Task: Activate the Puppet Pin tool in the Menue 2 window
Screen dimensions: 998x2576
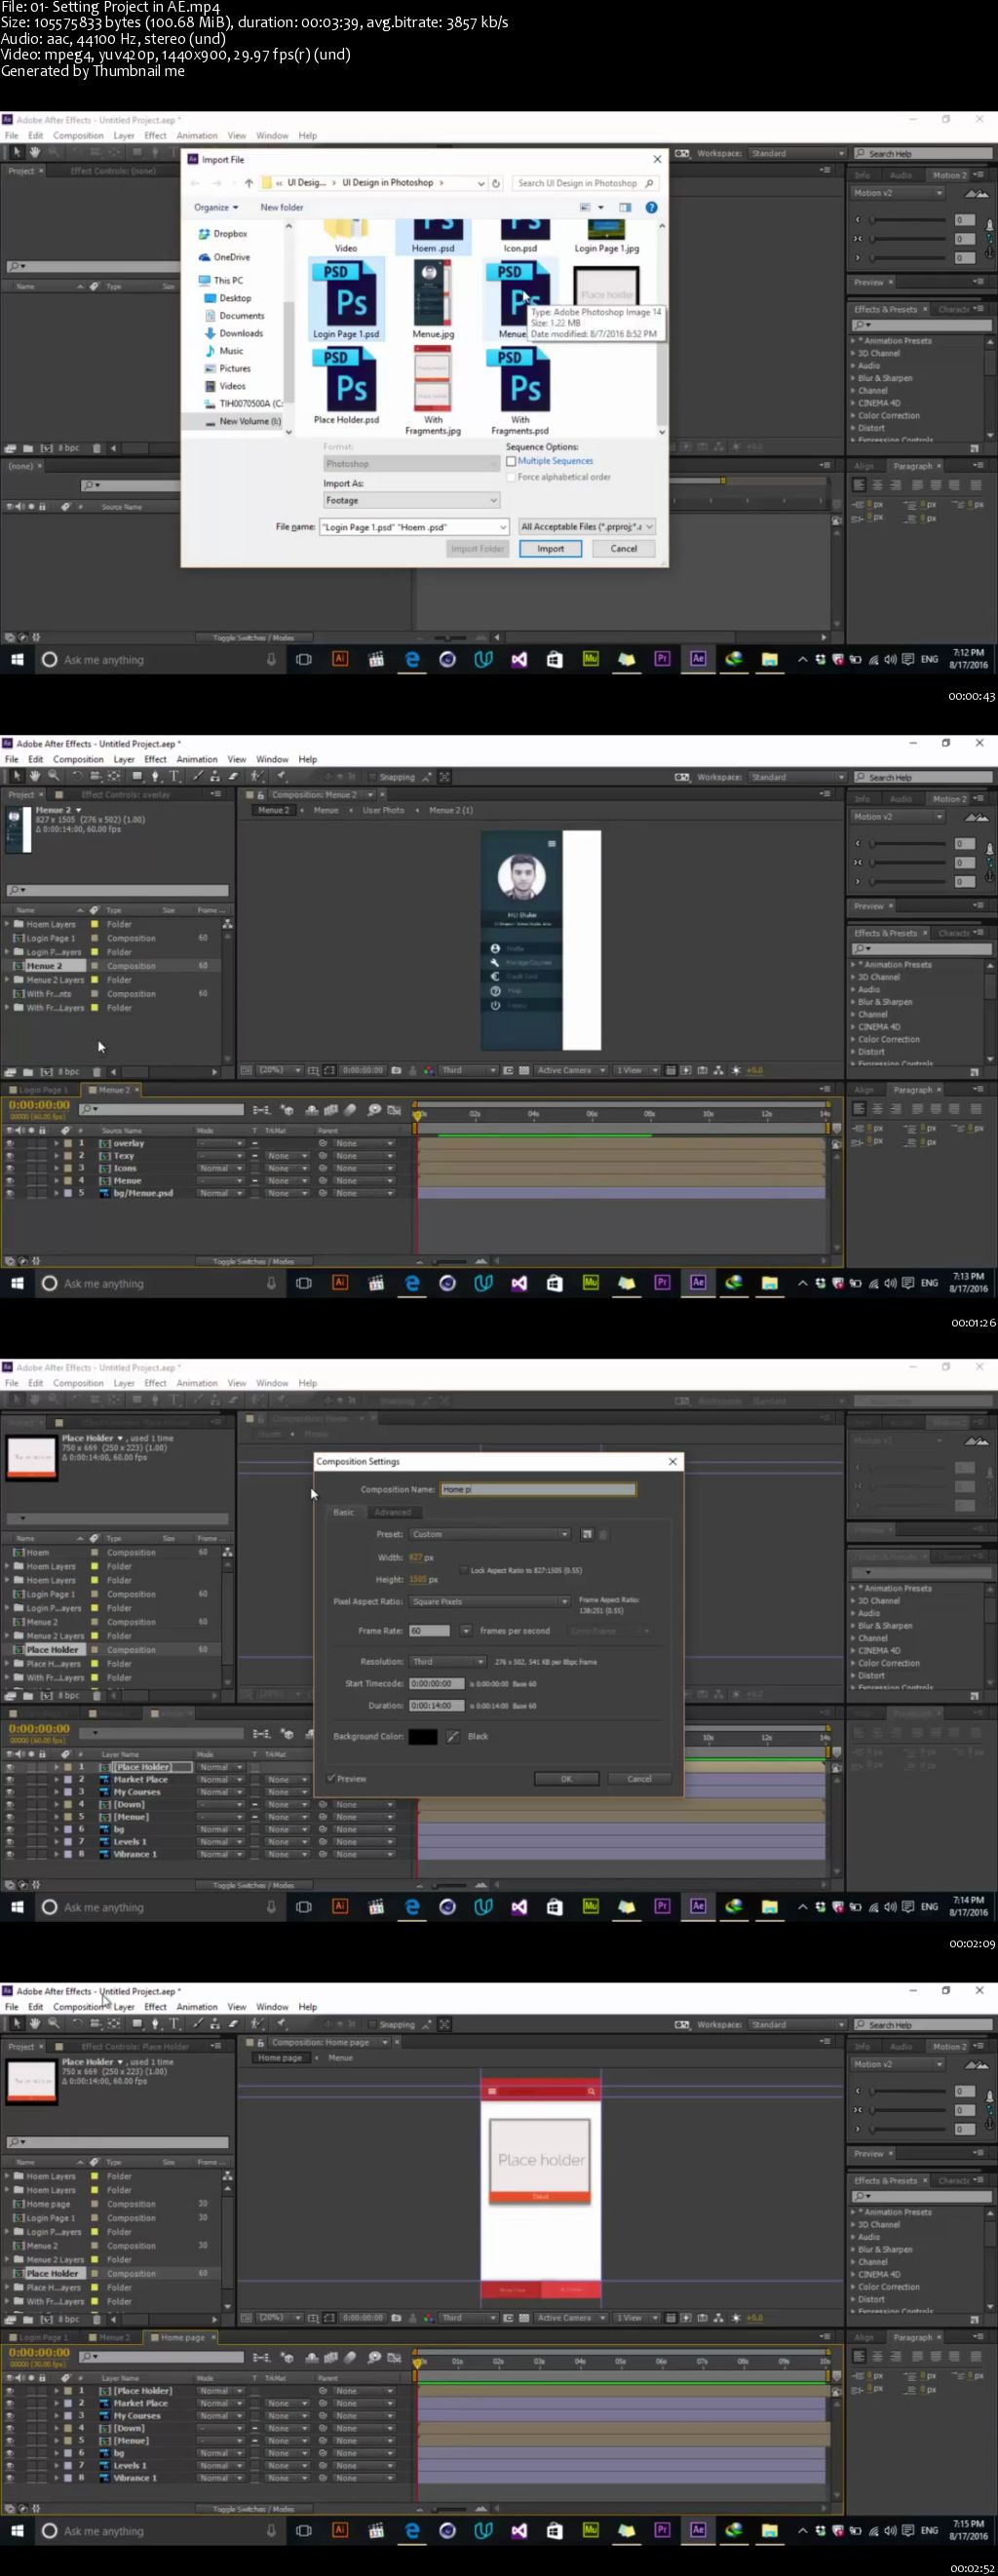Action: pos(282,776)
